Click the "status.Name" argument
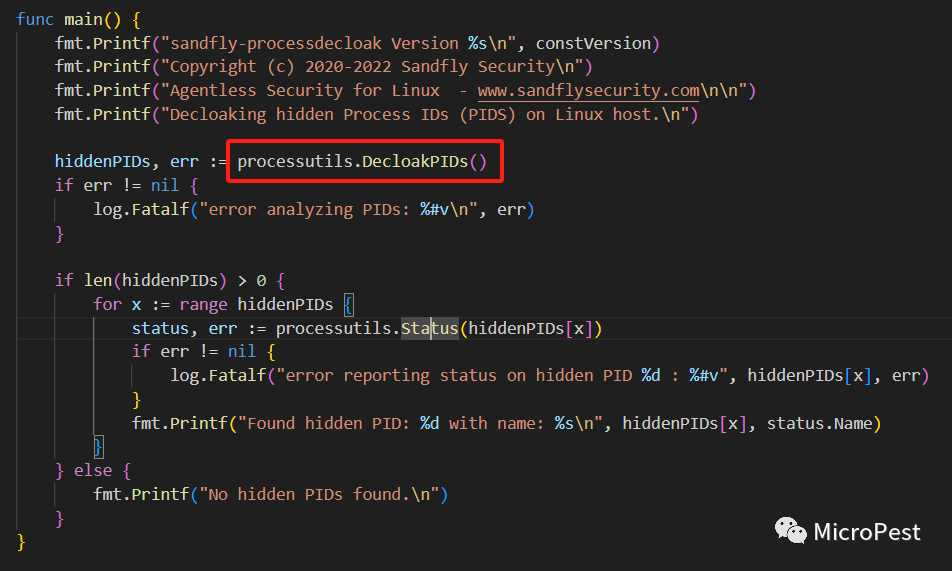The width and height of the screenshot is (952, 571). point(820,423)
